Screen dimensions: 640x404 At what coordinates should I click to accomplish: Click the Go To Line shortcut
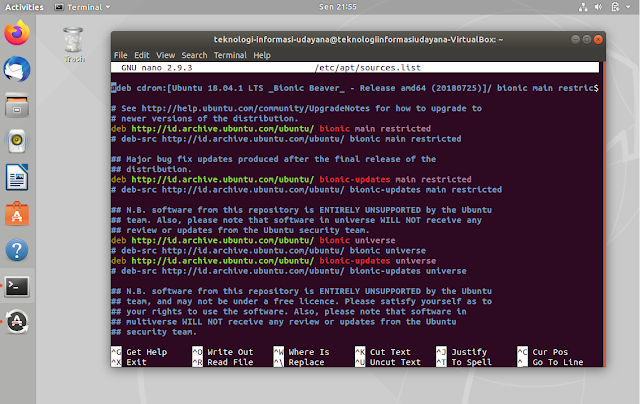(550, 362)
